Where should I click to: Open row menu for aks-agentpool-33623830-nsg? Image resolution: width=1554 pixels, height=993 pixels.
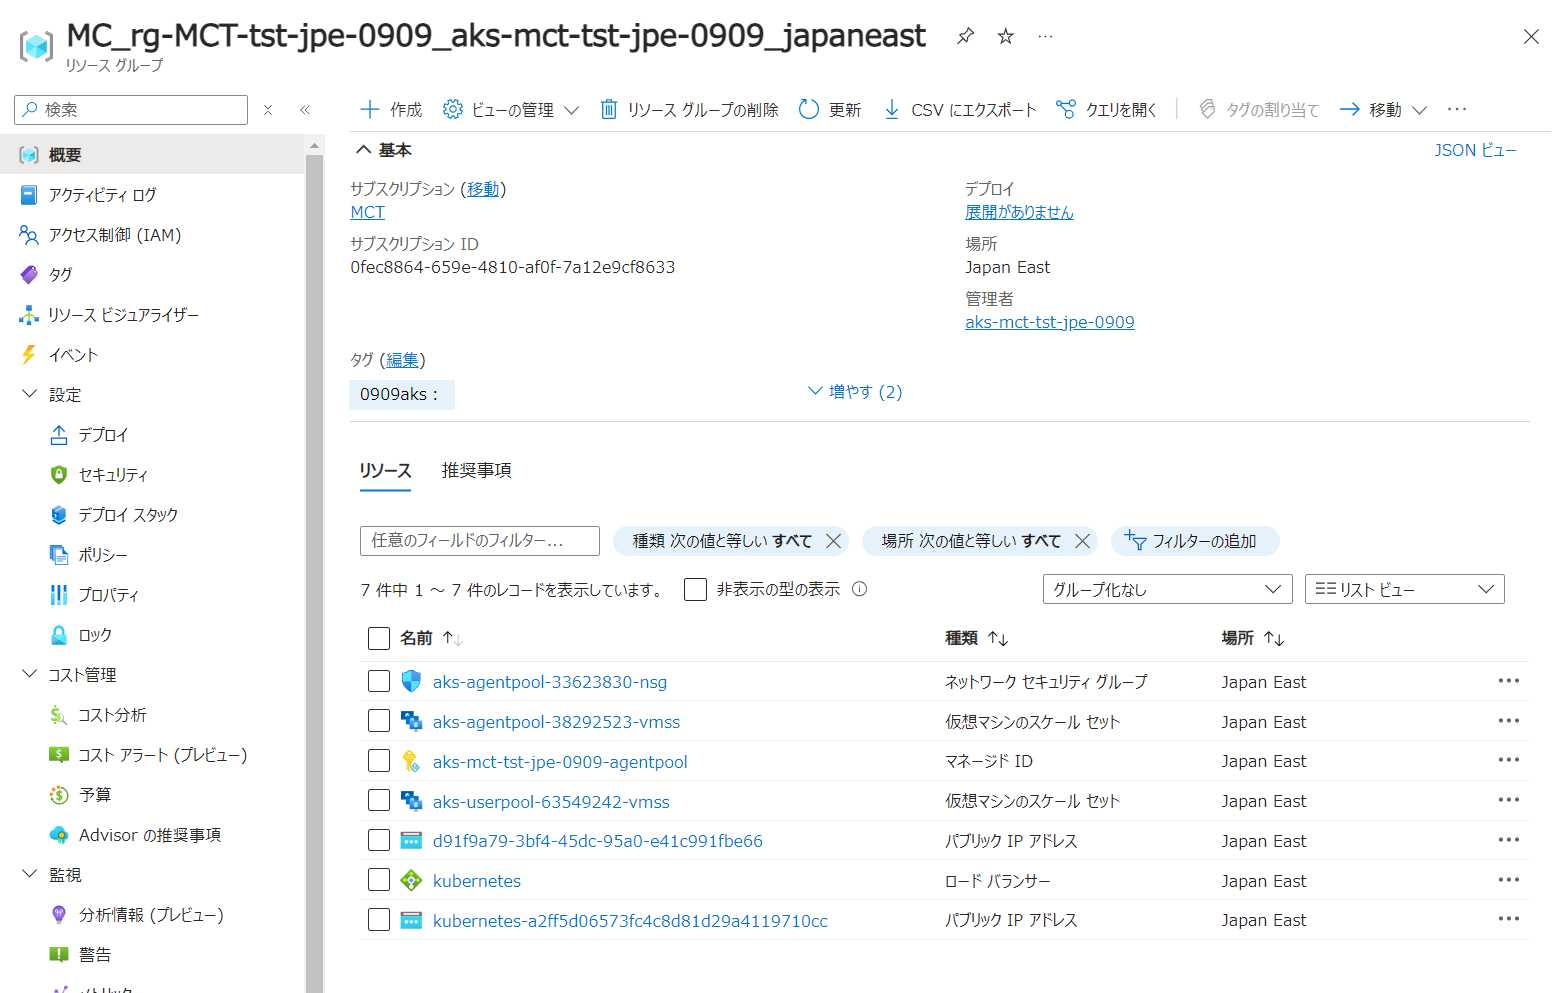(x=1508, y=681)
